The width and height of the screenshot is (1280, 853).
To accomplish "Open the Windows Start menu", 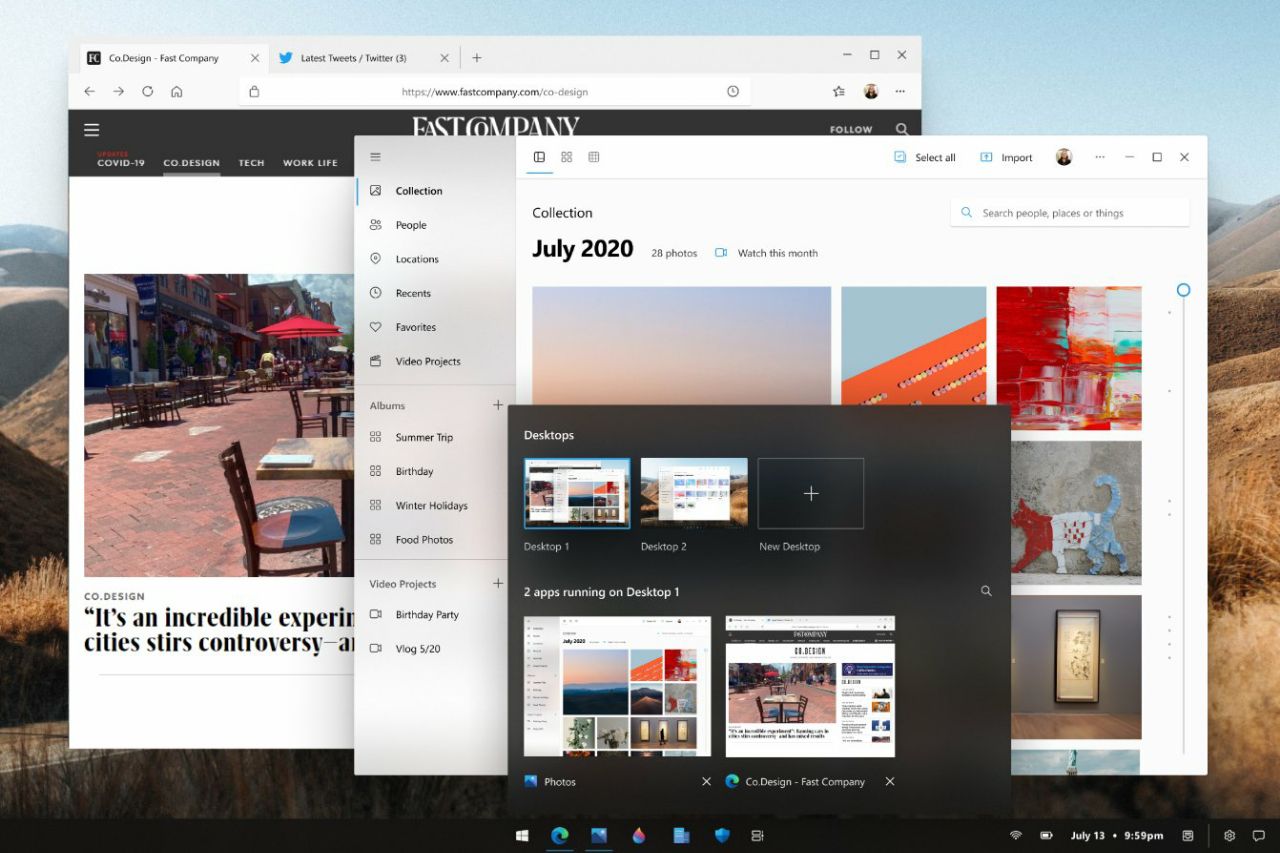I will pos(522,835).
